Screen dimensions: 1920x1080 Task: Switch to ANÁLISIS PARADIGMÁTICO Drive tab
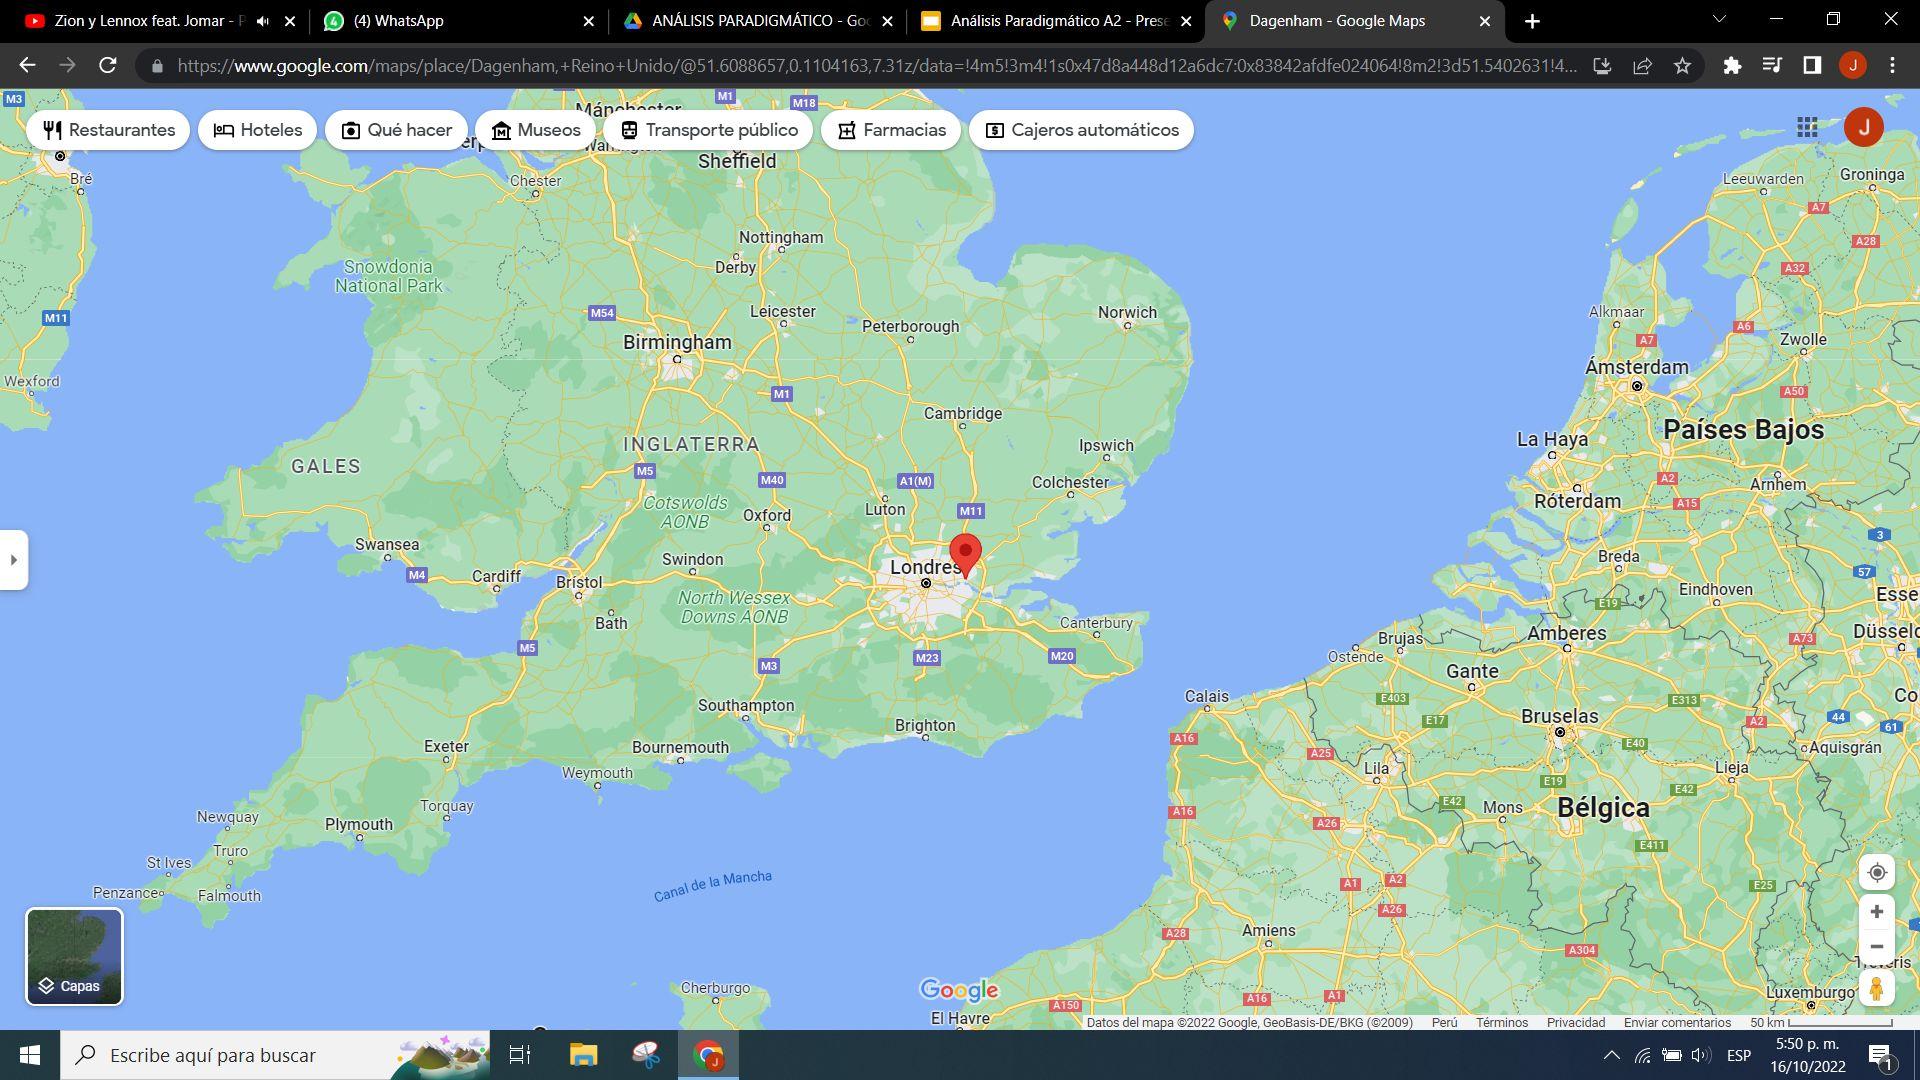coord(756,21)
